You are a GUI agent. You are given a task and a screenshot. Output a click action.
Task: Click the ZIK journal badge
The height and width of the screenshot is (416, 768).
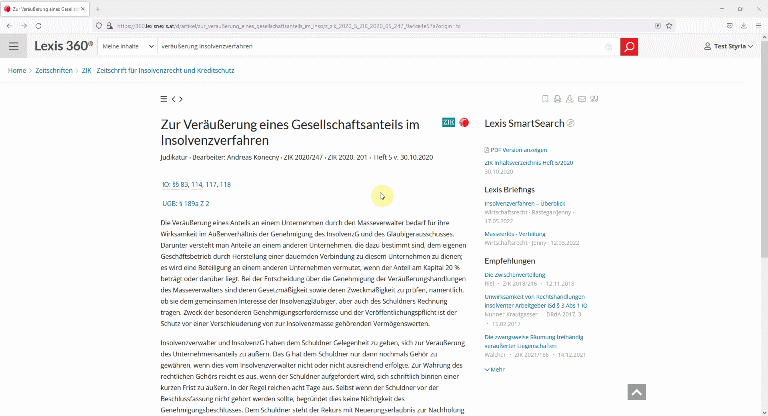[x=448, y=122]
